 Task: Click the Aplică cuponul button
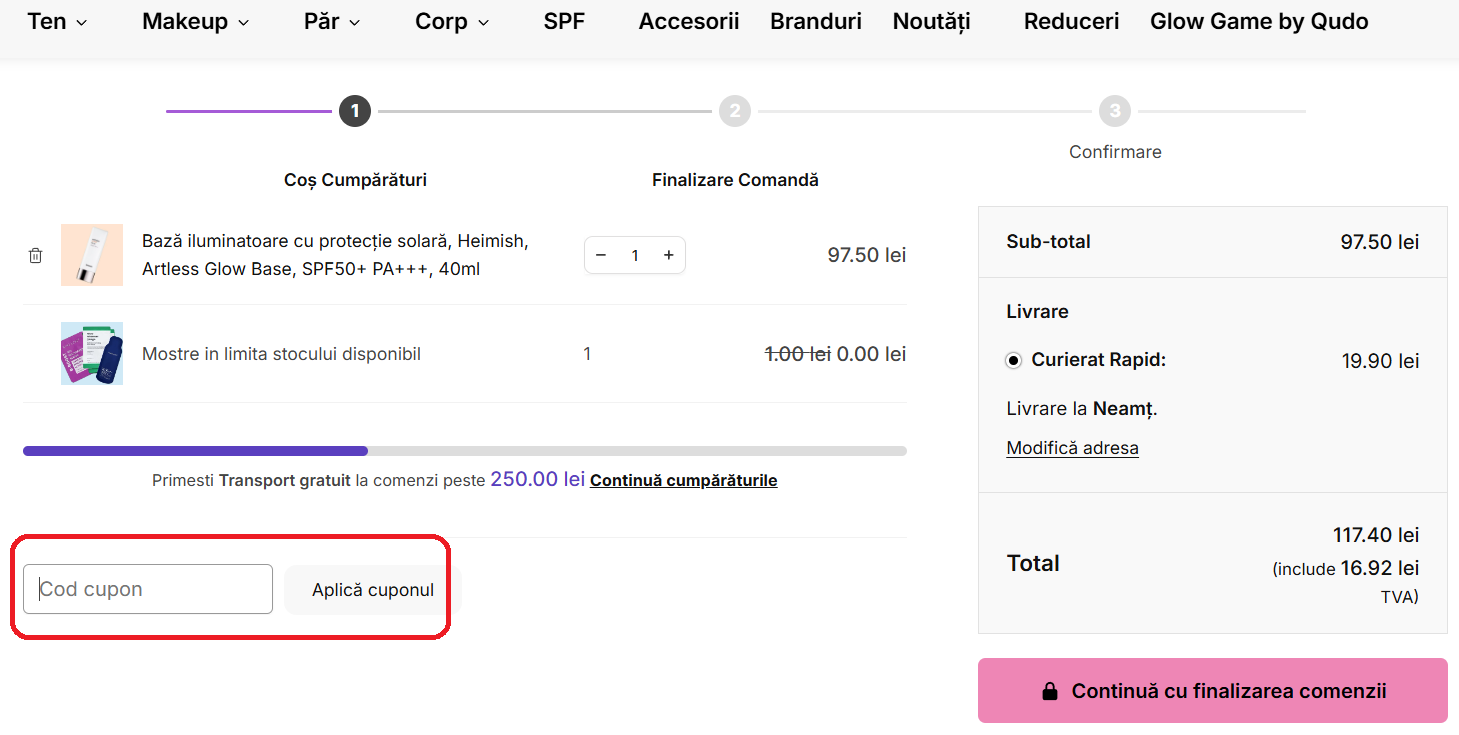[372, 590]
